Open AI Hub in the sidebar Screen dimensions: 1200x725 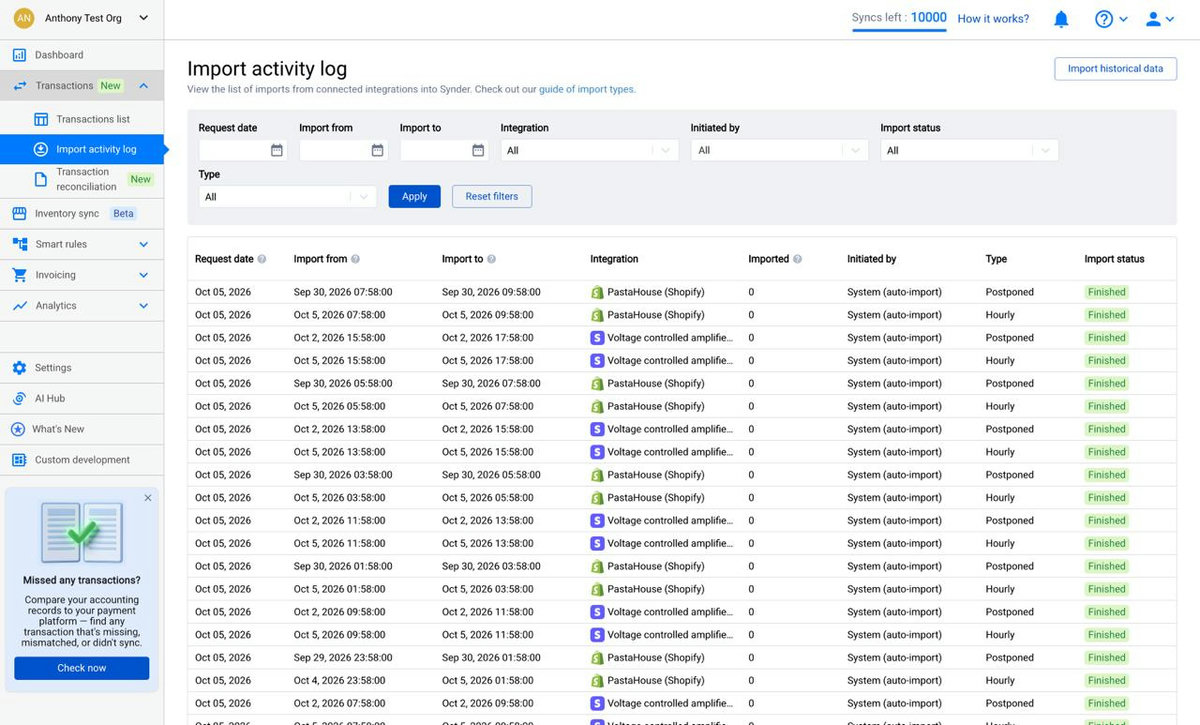click(82, 398)
